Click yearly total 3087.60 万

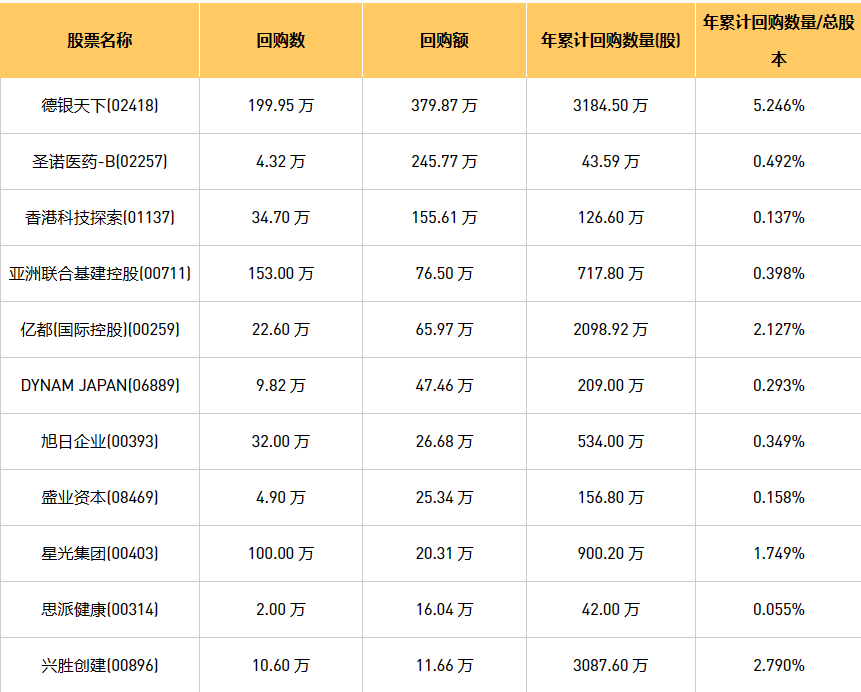pyautogui.click(x=611, y=666)
